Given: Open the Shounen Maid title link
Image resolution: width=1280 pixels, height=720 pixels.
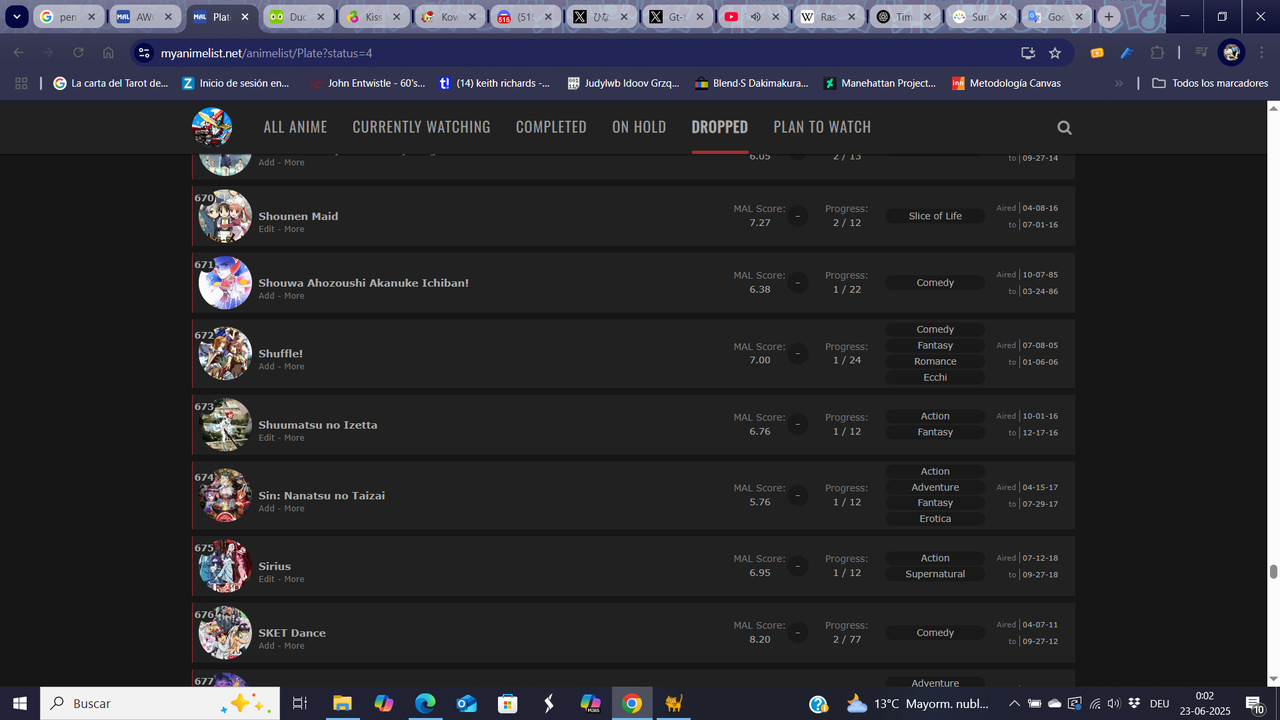Looking at the screenshot, I should pyautogui.click(x=298, y=216).
